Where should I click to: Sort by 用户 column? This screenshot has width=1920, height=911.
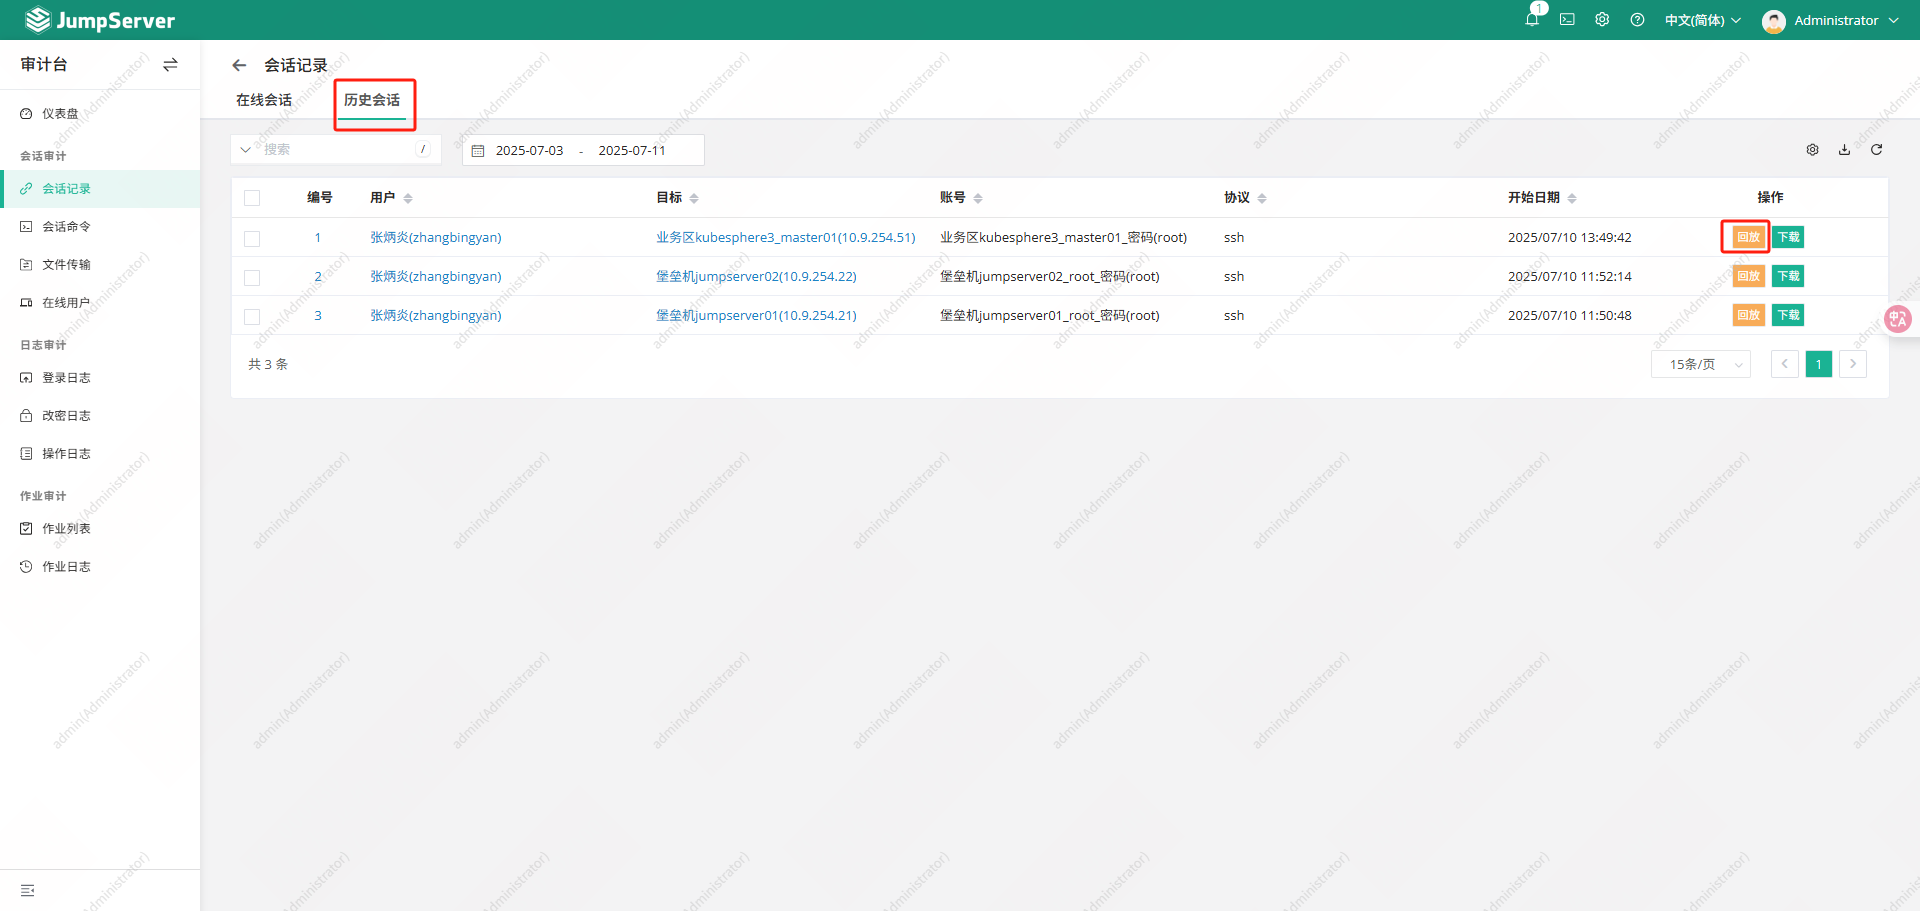coord(408,198)
